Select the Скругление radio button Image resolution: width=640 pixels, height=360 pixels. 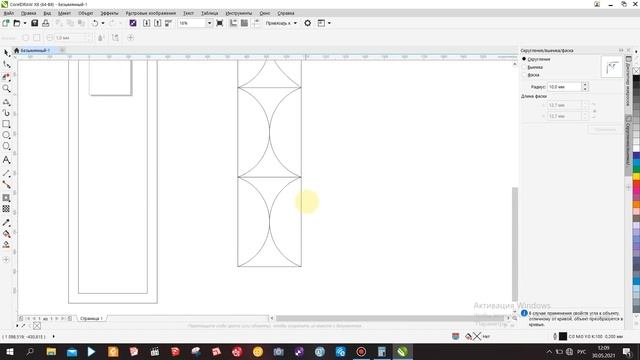524,59
